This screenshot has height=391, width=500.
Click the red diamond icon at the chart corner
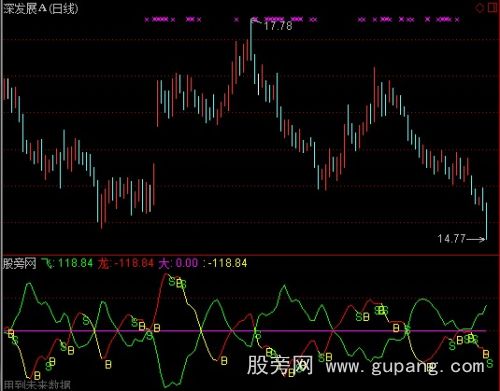click(x=479, y=8)
